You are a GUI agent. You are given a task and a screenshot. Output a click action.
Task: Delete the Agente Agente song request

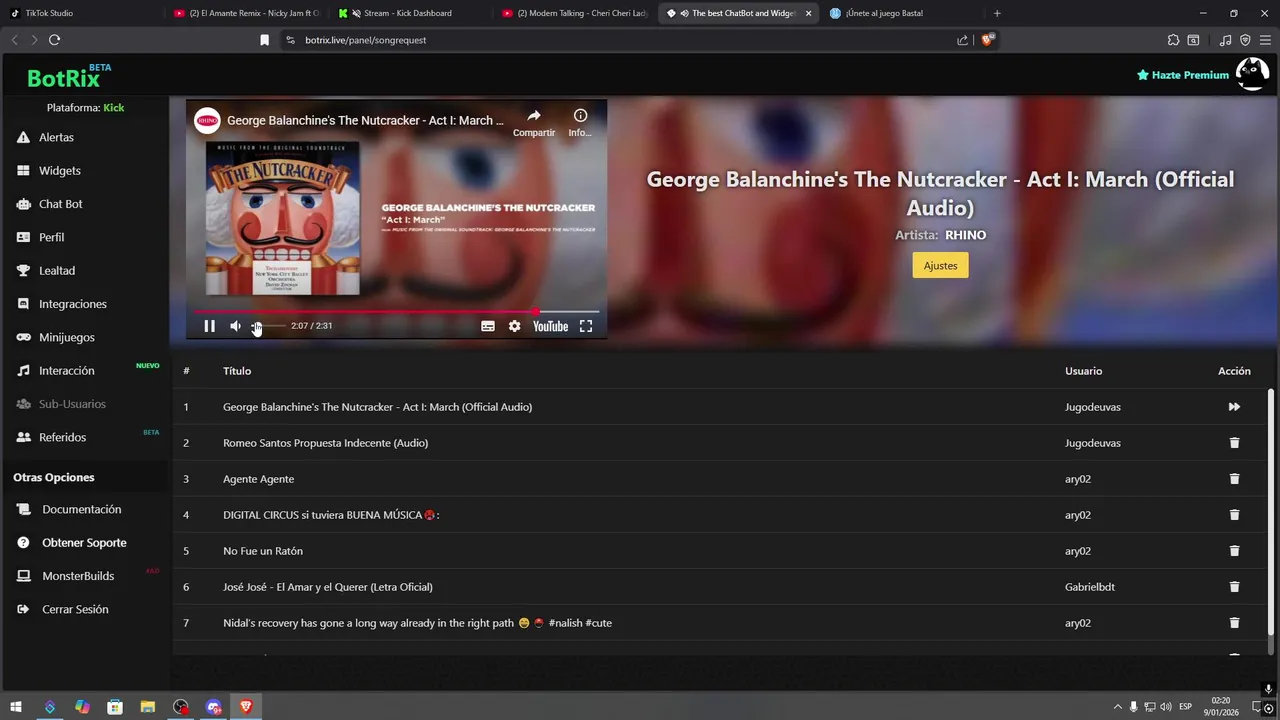point(1234,479)
